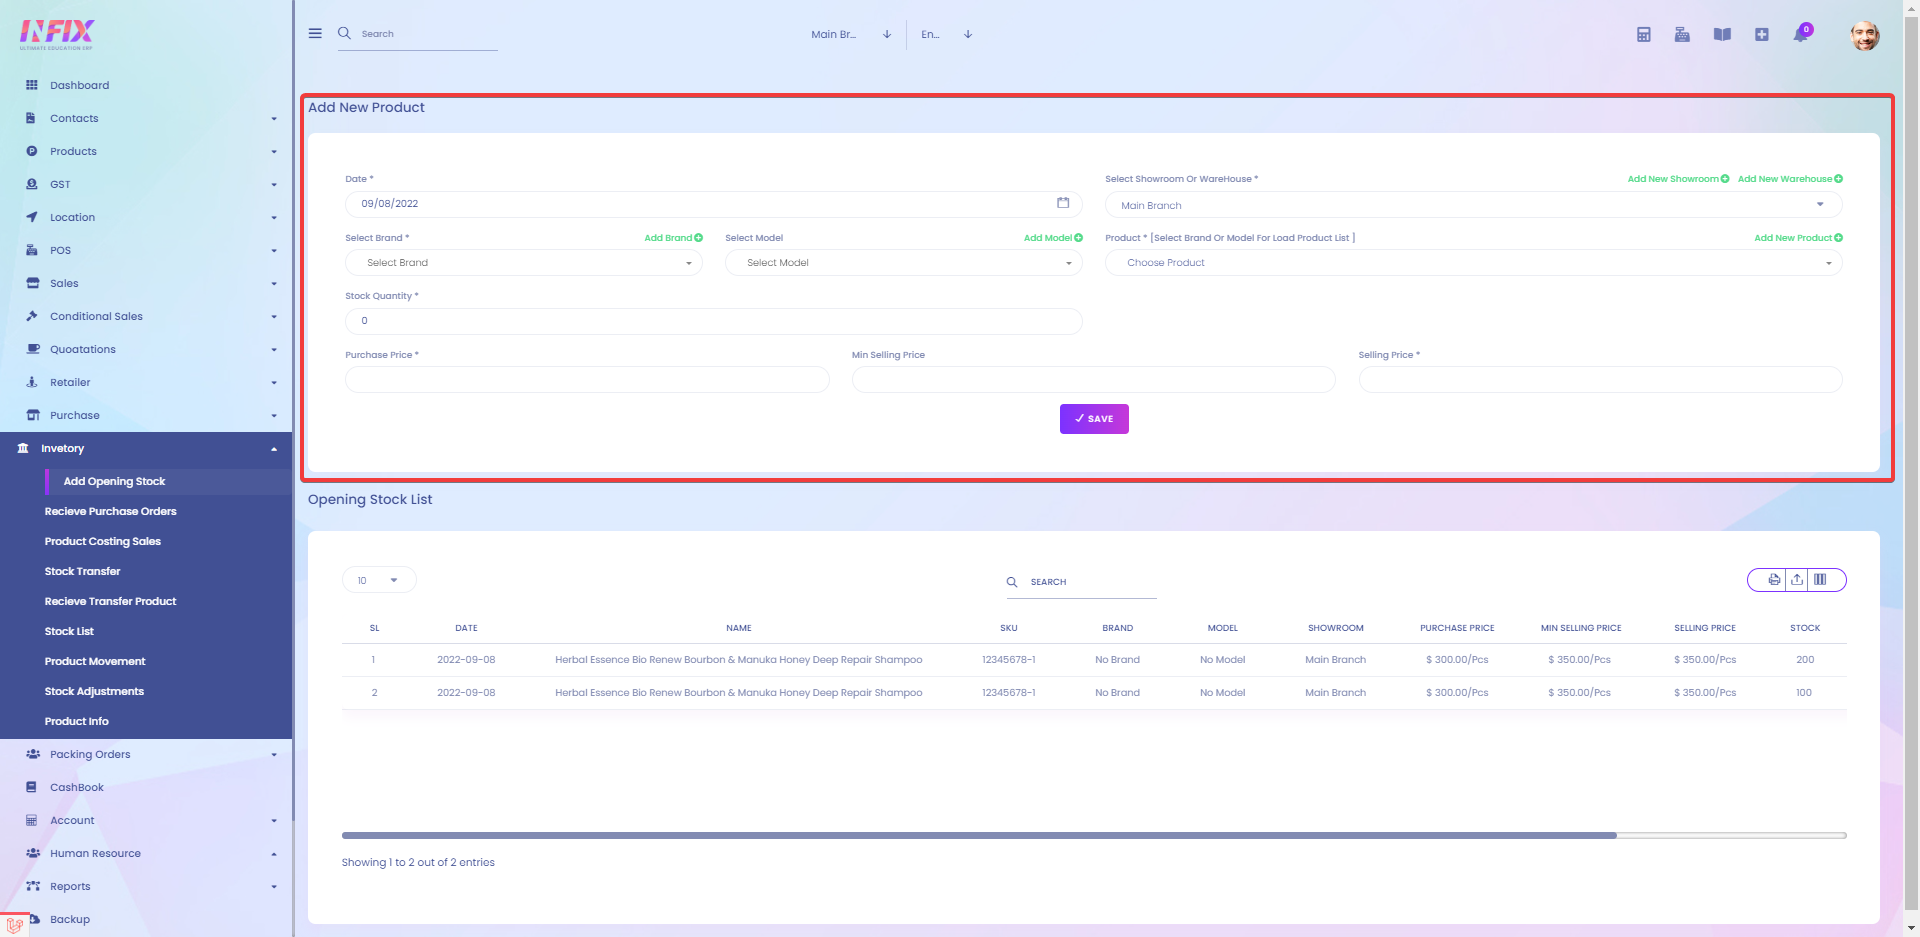
Task: Focus the Selling Price field
Action: [x=1600, y=380]
